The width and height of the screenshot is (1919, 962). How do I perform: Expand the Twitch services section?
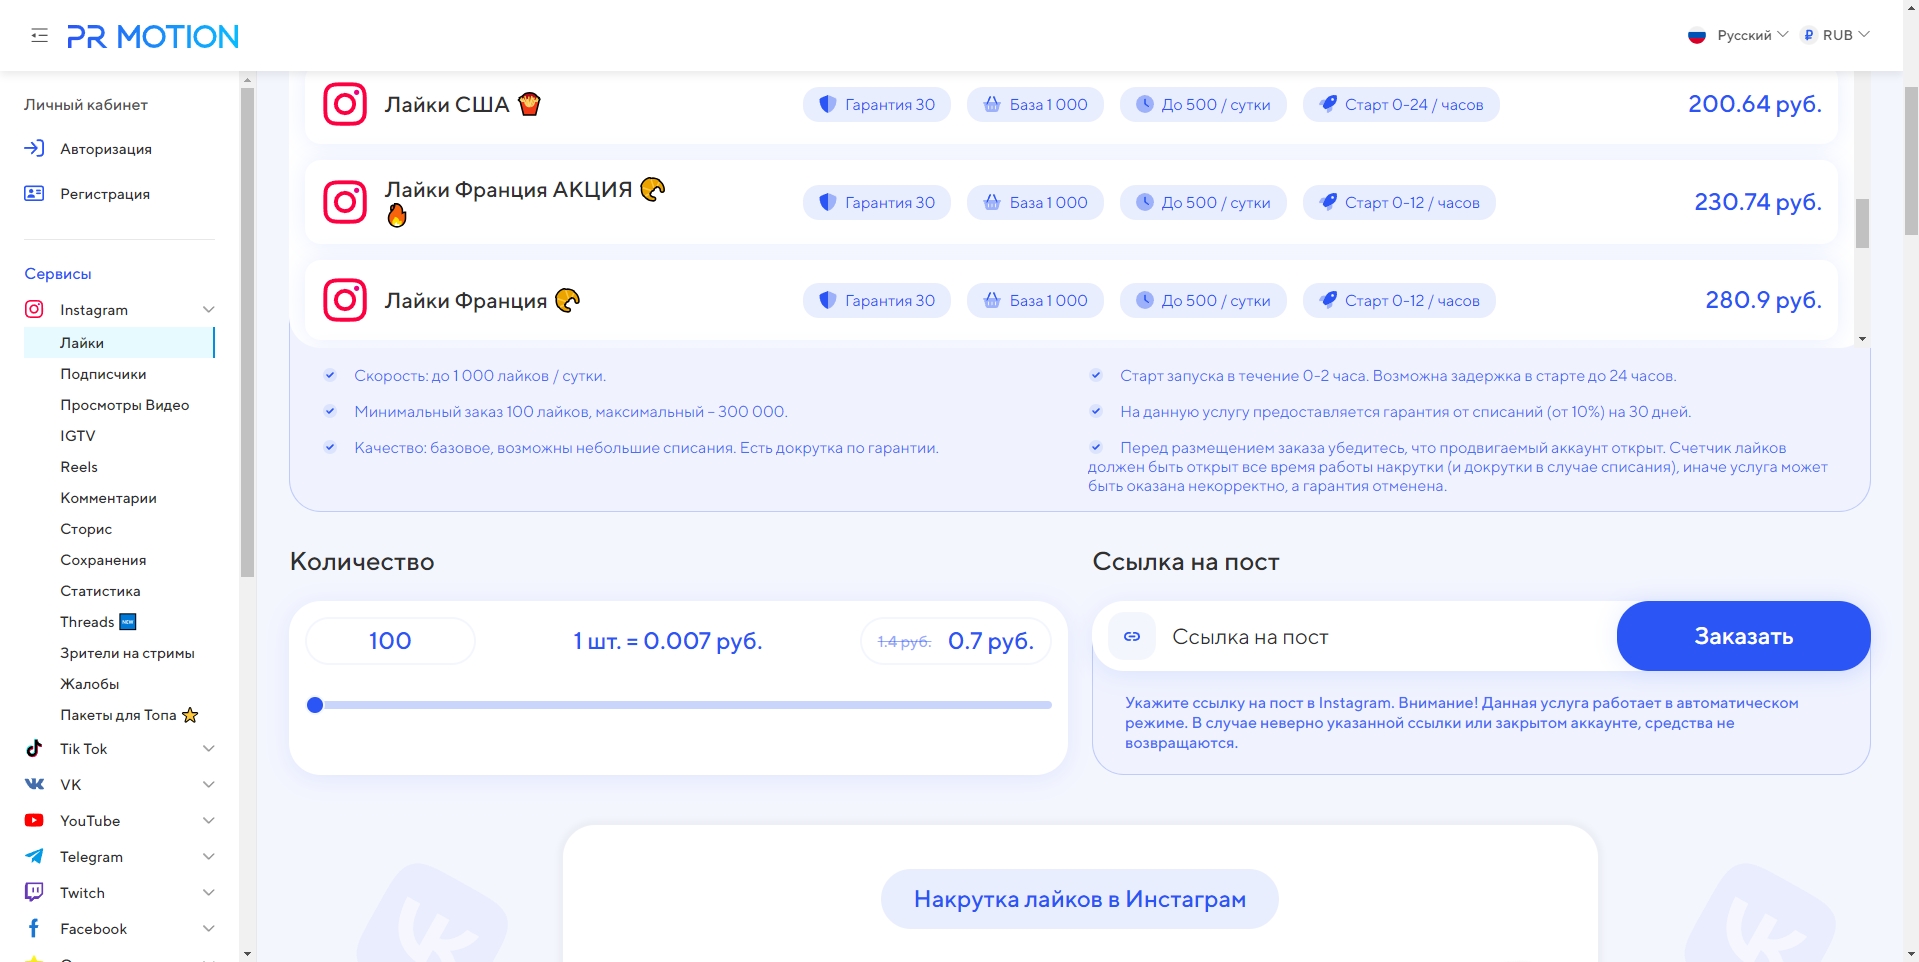[x=209, y=892]
